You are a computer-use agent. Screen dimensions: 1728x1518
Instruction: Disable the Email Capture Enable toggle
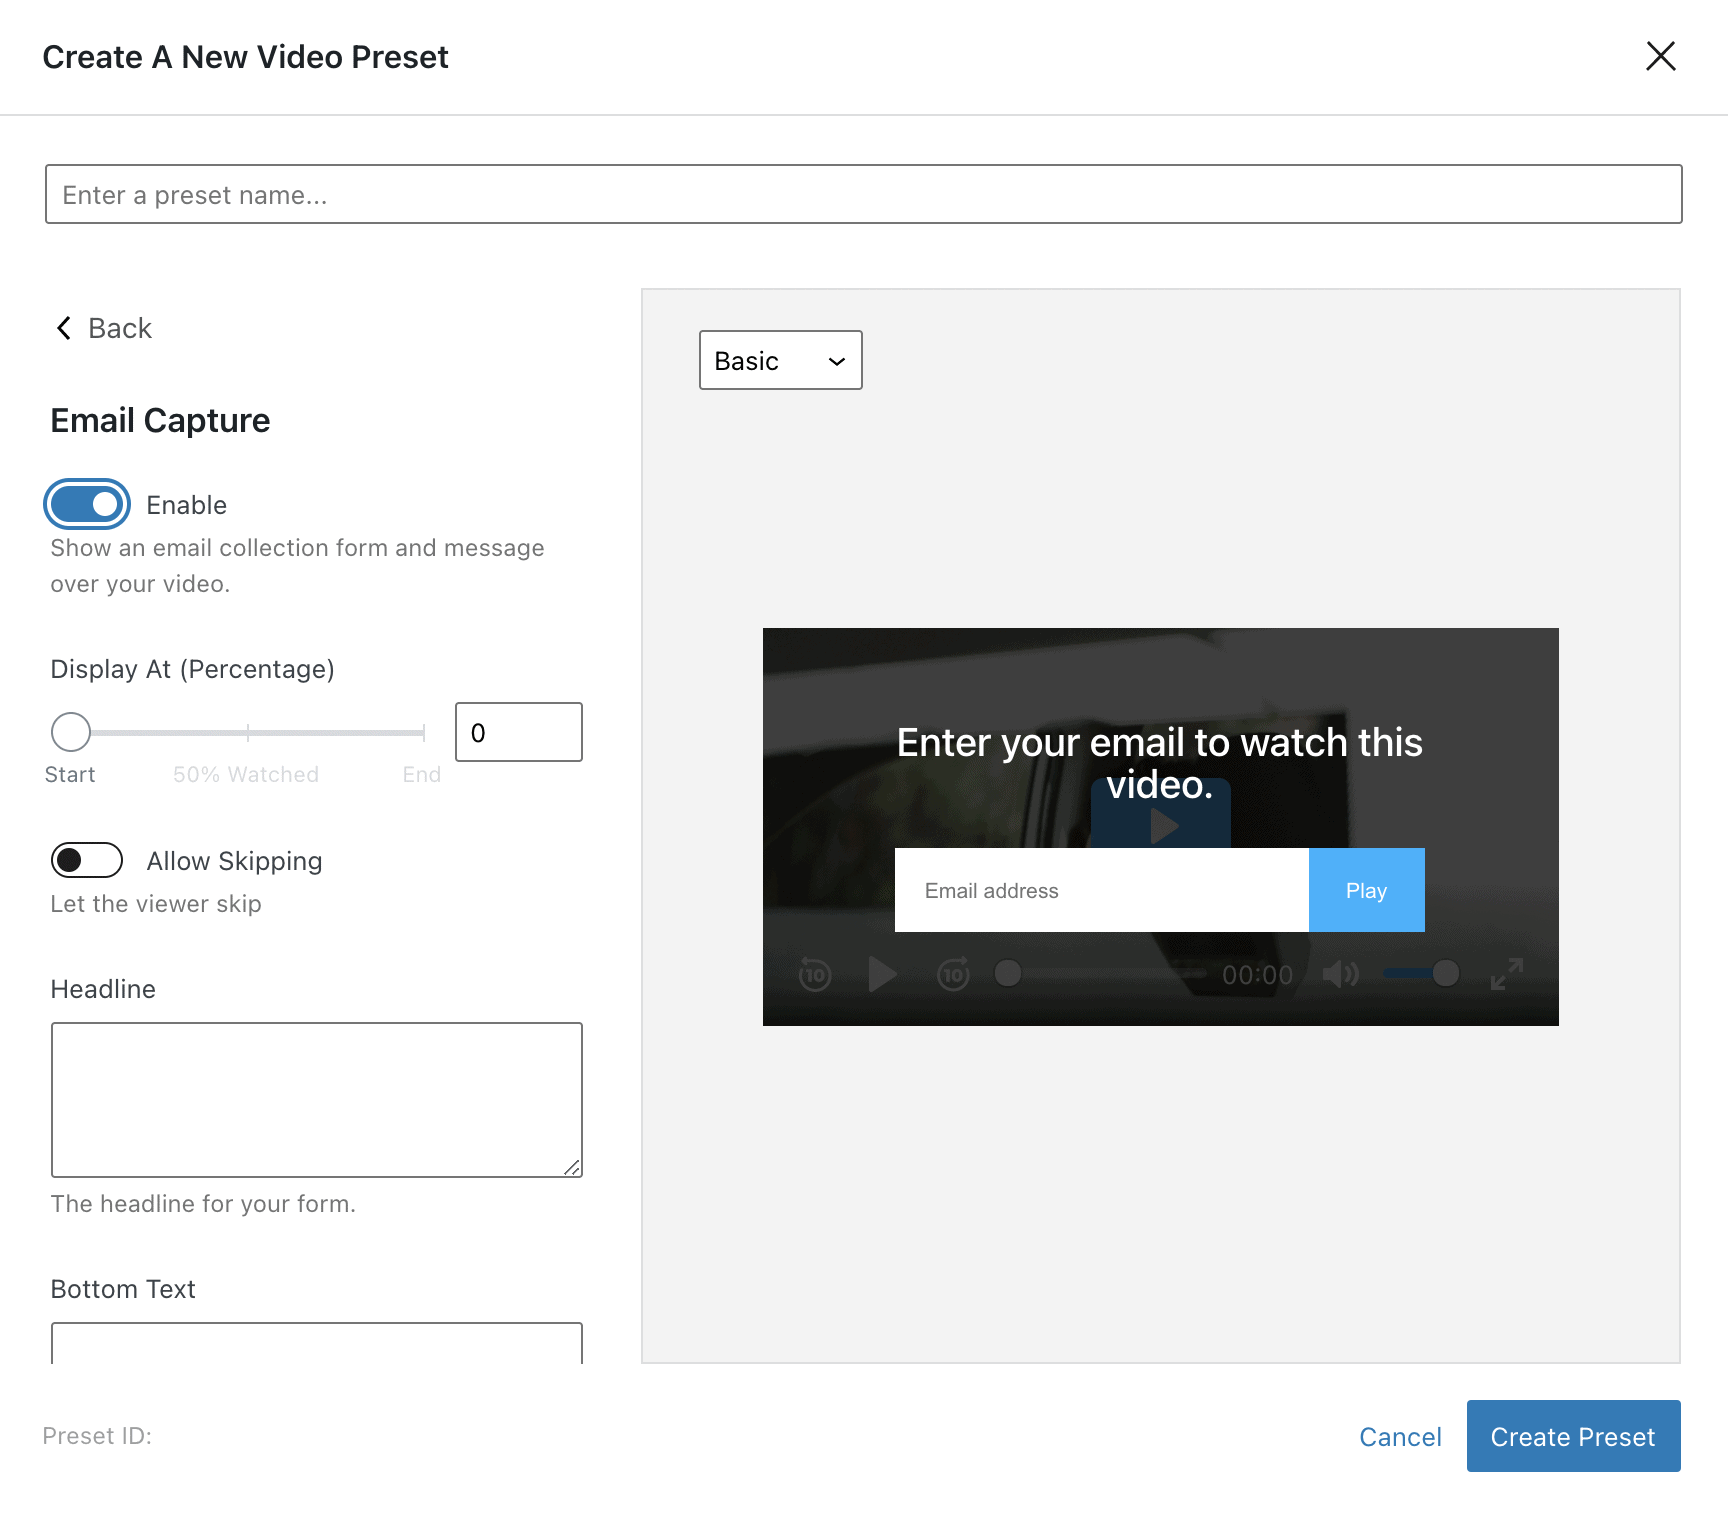click(x=87, y=505)
